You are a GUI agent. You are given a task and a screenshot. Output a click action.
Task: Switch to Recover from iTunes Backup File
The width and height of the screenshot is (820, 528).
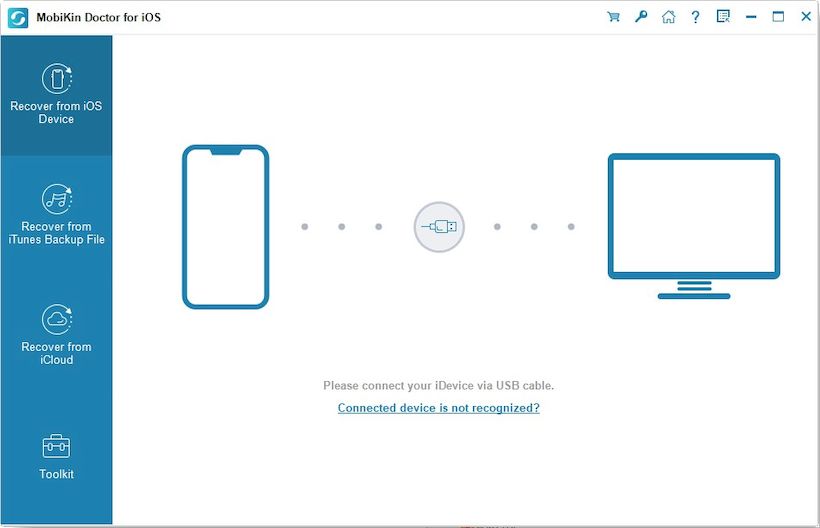point(56,233)
